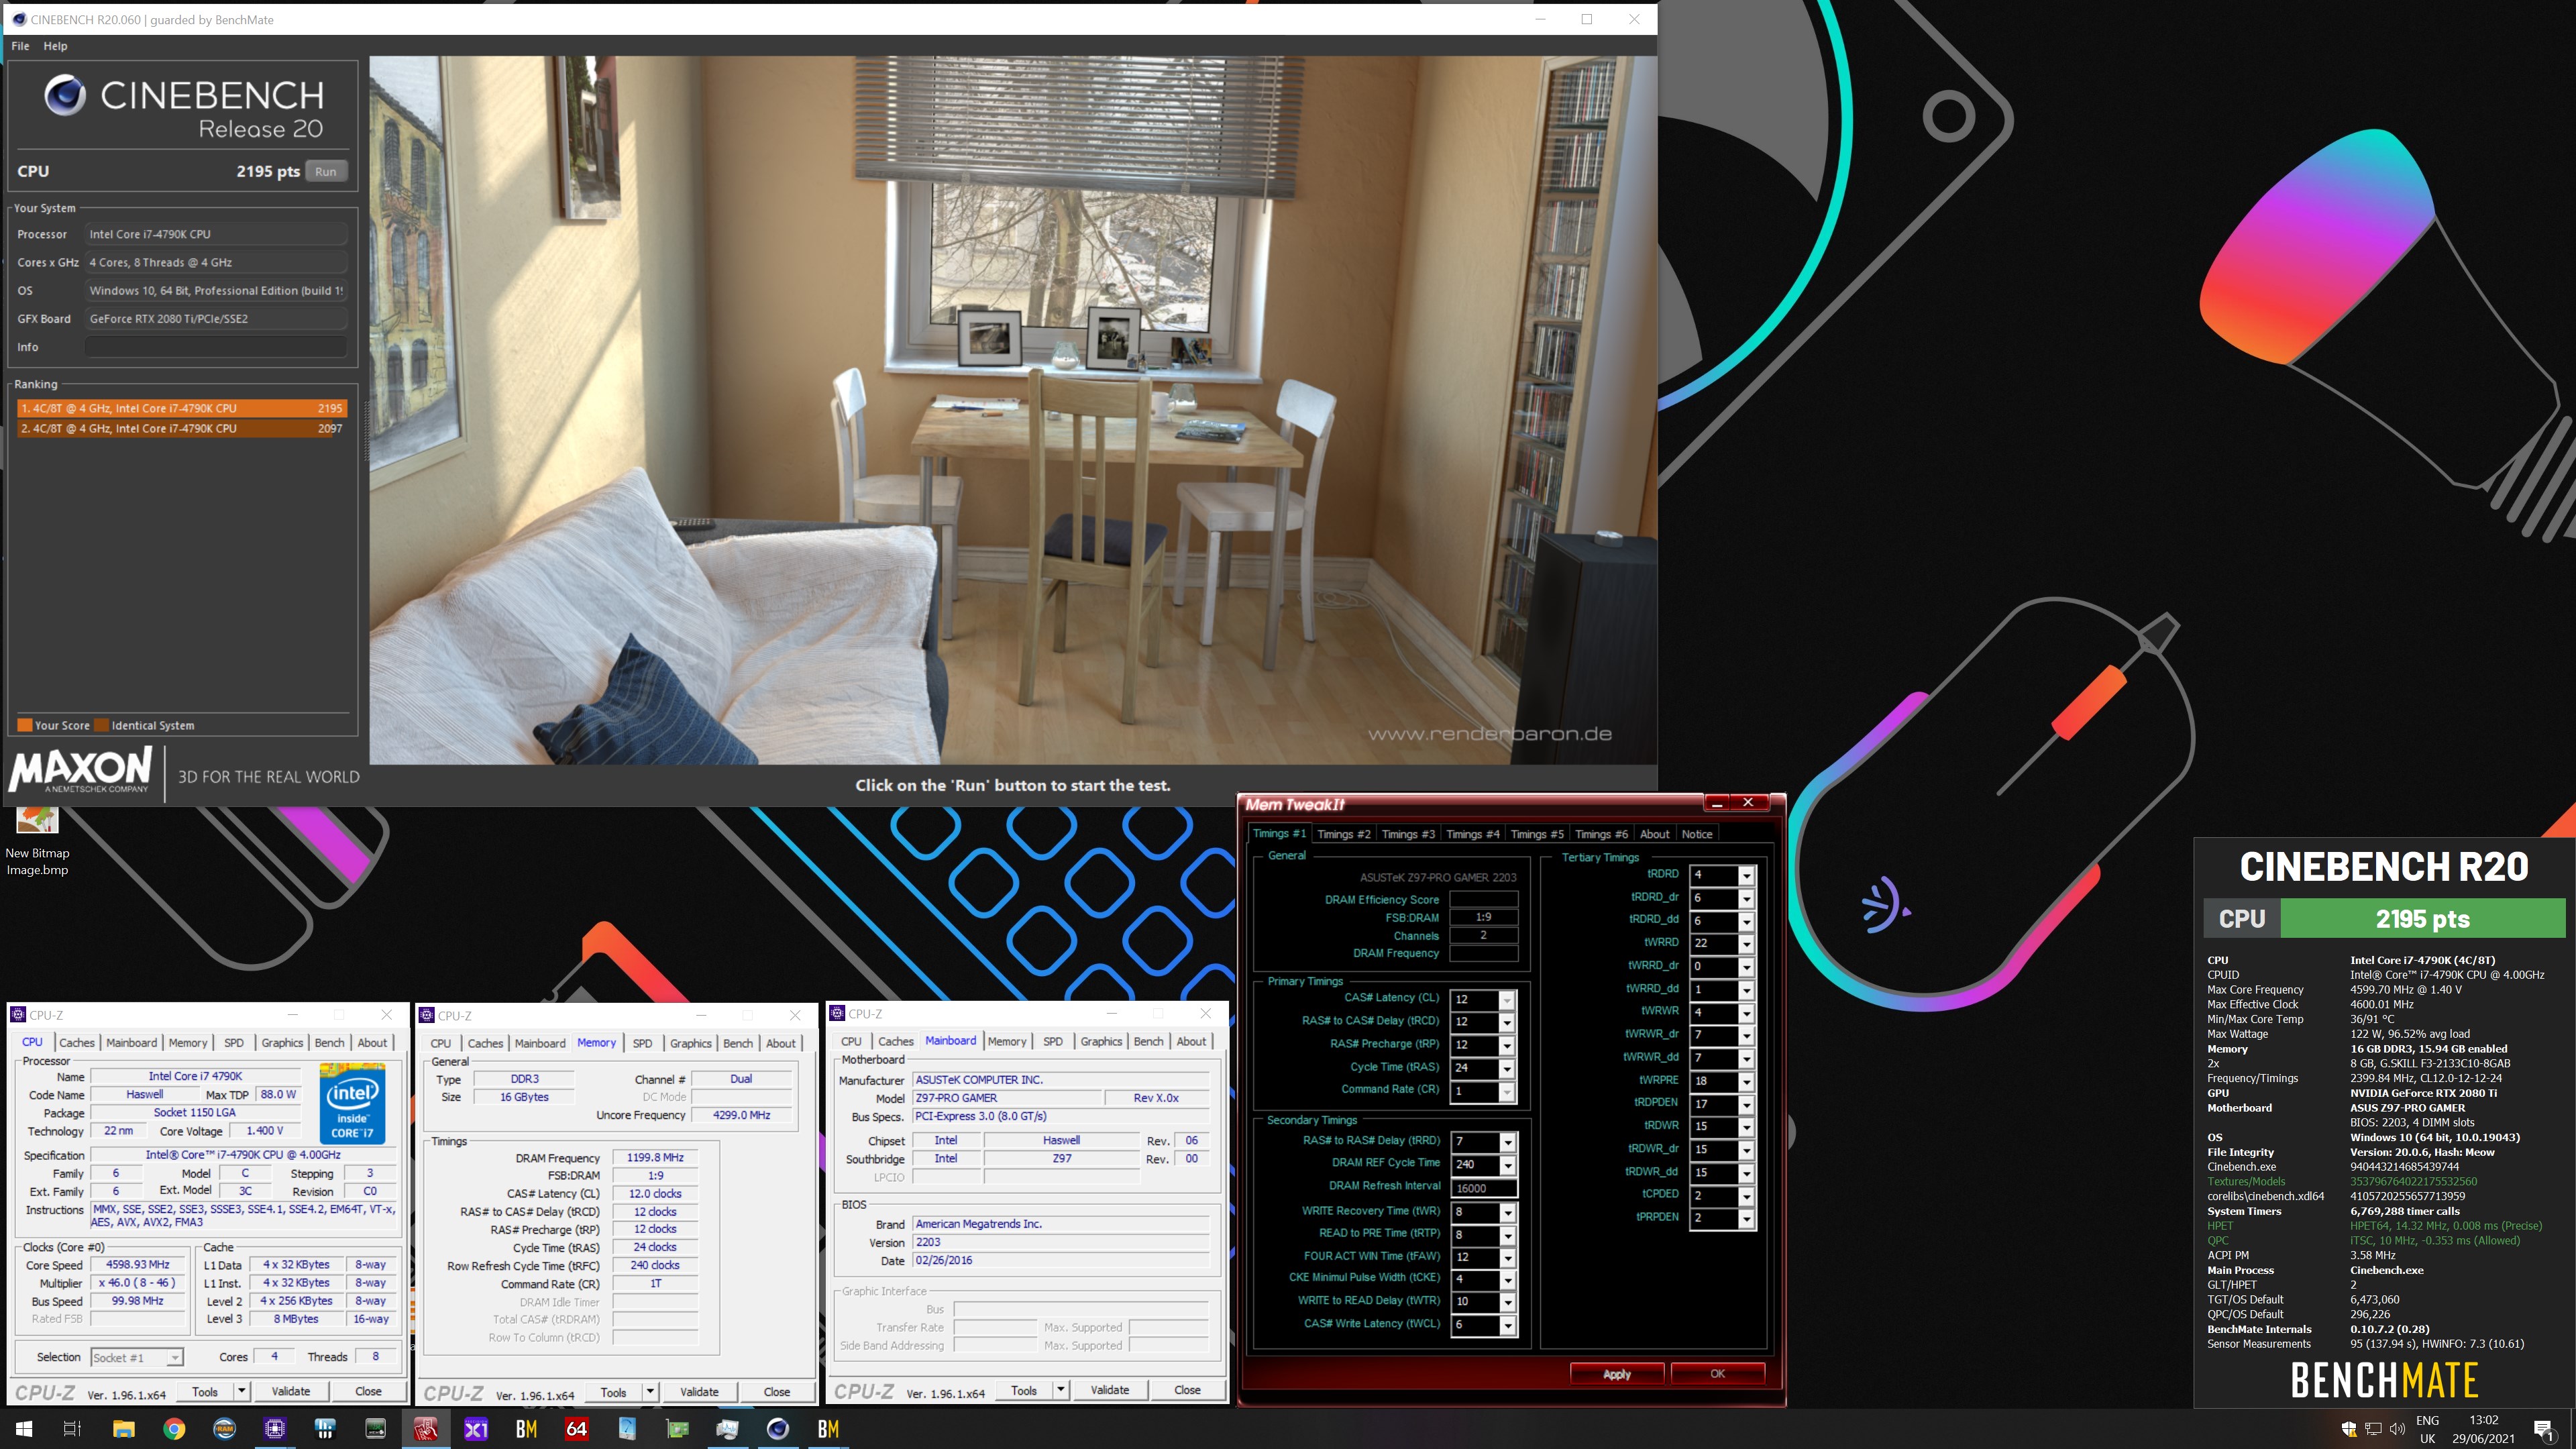Expand the tWRPRE timing dropdown
Screen dimensions: 2576x1449
pos(1746,1082)
